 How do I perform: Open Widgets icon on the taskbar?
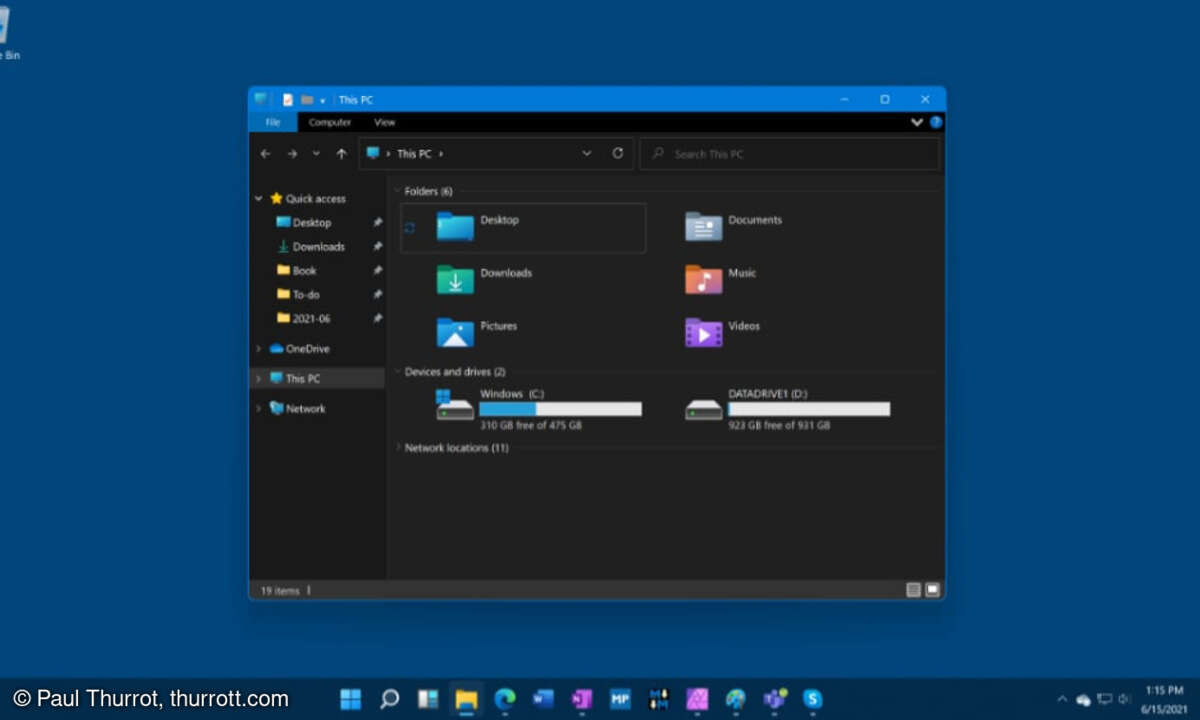click(x=428, y=699)
